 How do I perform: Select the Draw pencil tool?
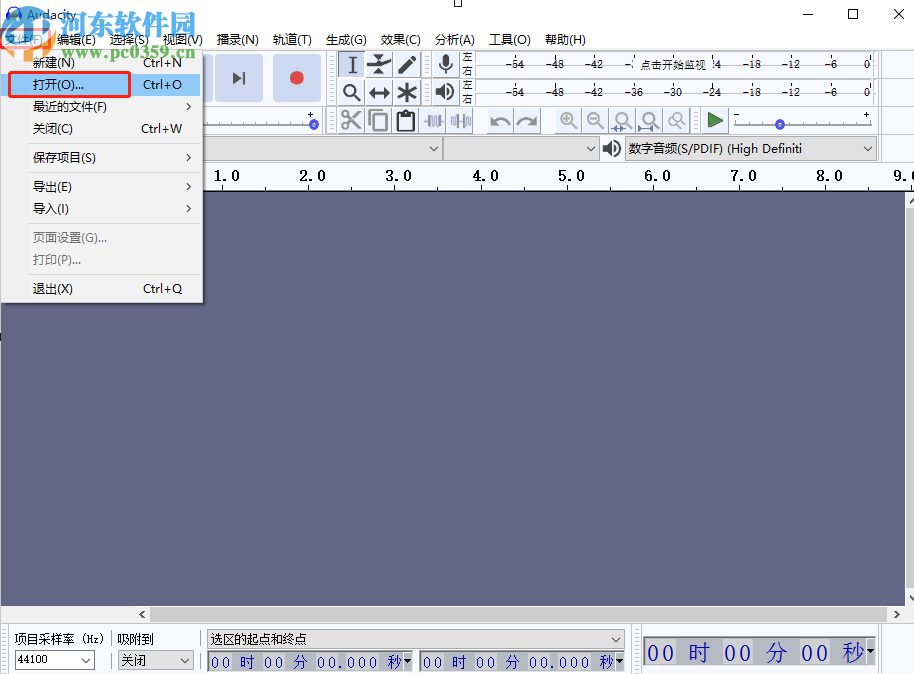(407, 65)
